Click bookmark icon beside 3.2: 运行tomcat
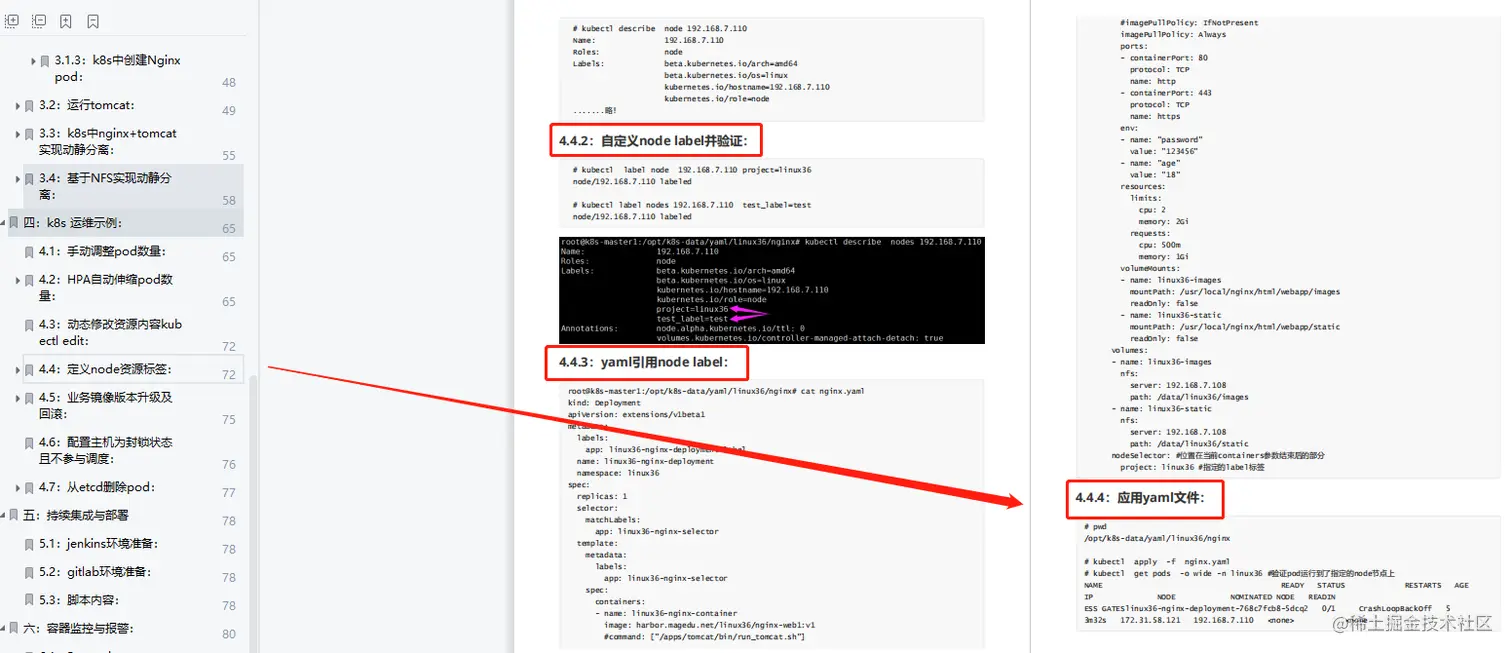 click(29, 105)
